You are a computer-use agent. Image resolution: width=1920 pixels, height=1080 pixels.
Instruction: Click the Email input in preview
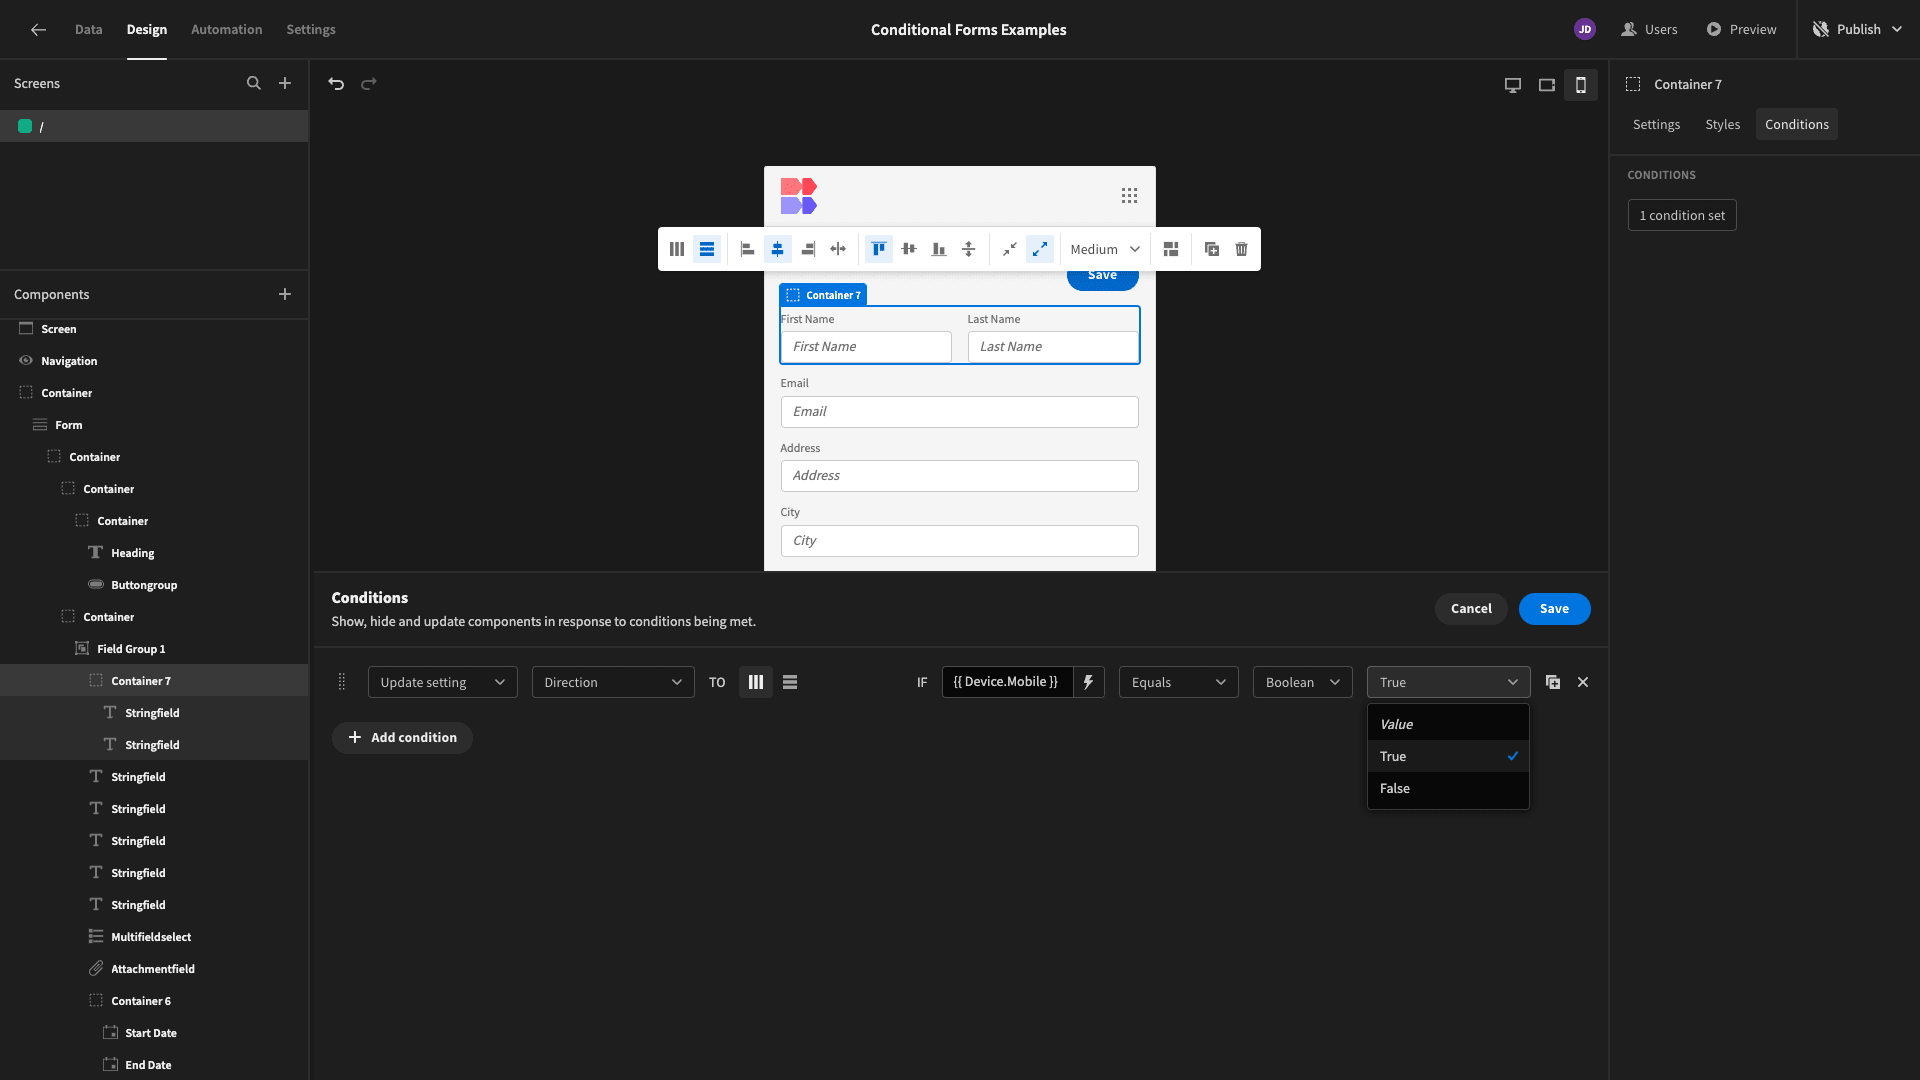click(x=959, y=412)
